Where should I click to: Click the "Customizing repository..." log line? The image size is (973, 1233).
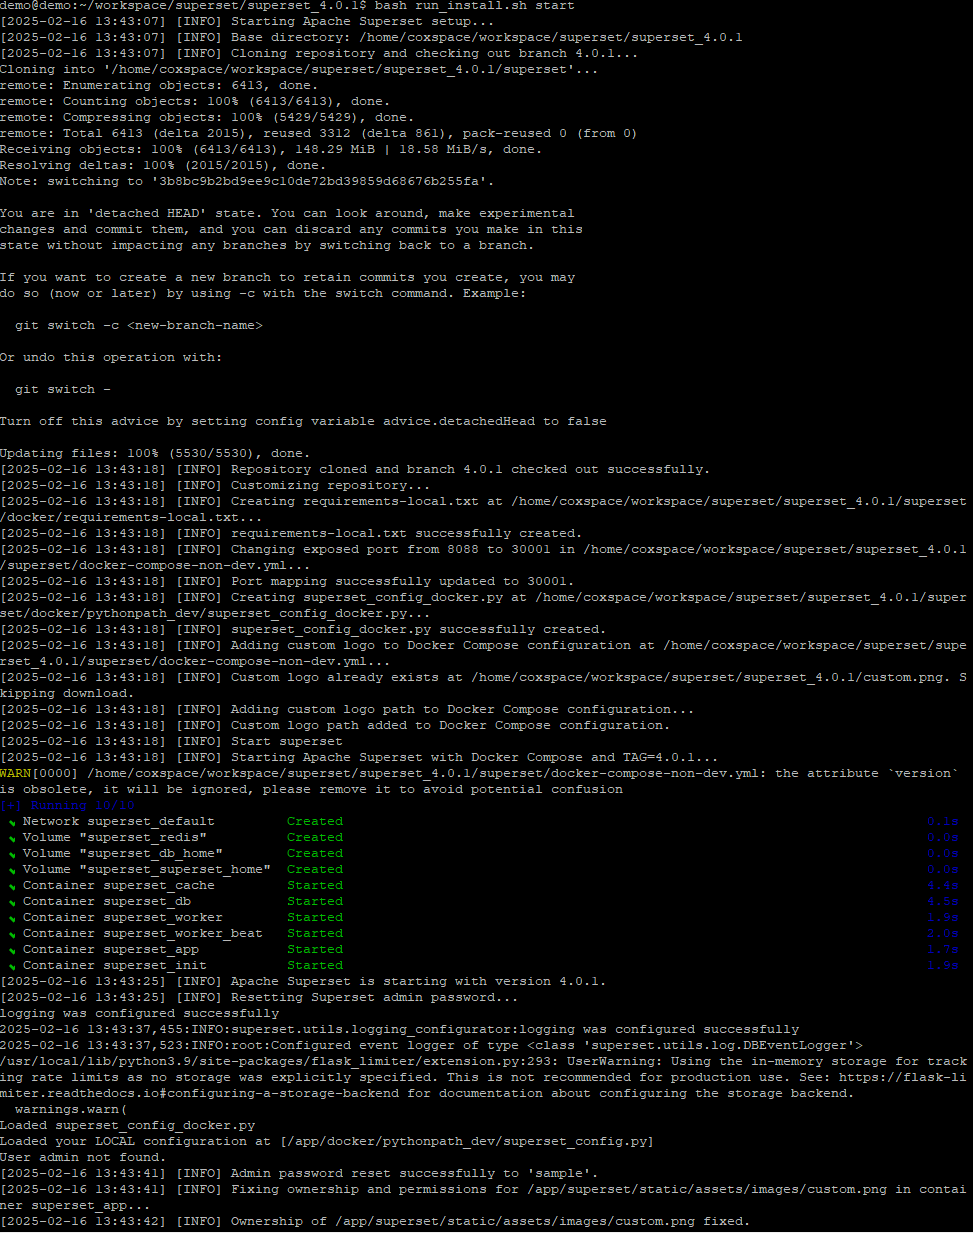215,486
